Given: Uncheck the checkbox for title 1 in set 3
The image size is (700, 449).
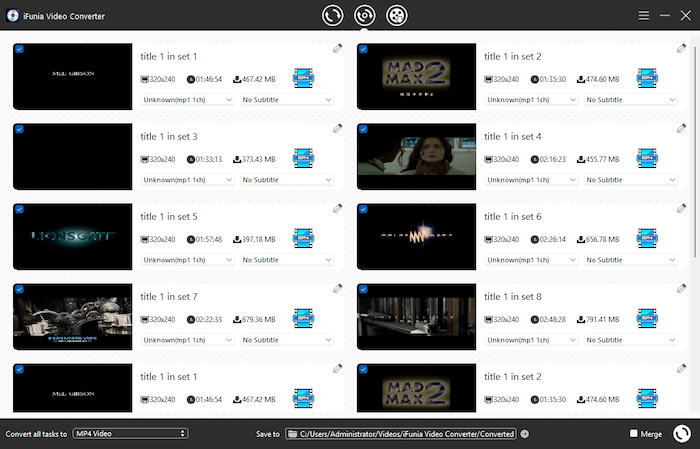Looking at the screenshot, I should pos(20,130).
